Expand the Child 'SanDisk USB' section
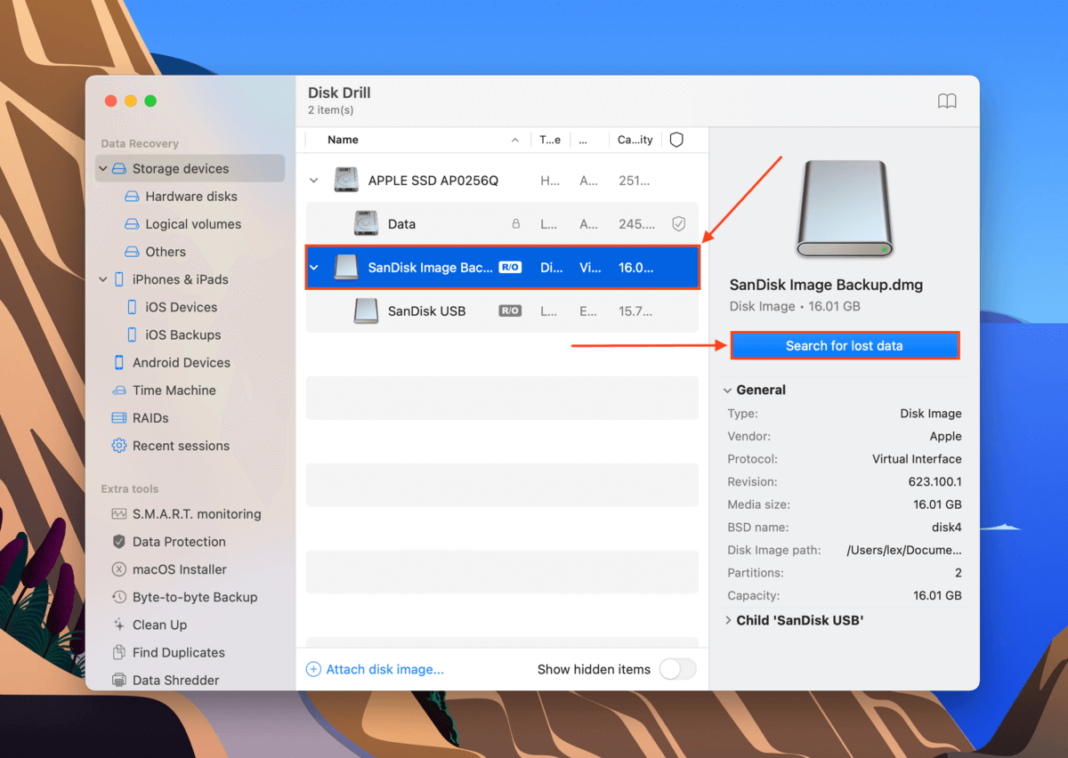 (727, 620)
